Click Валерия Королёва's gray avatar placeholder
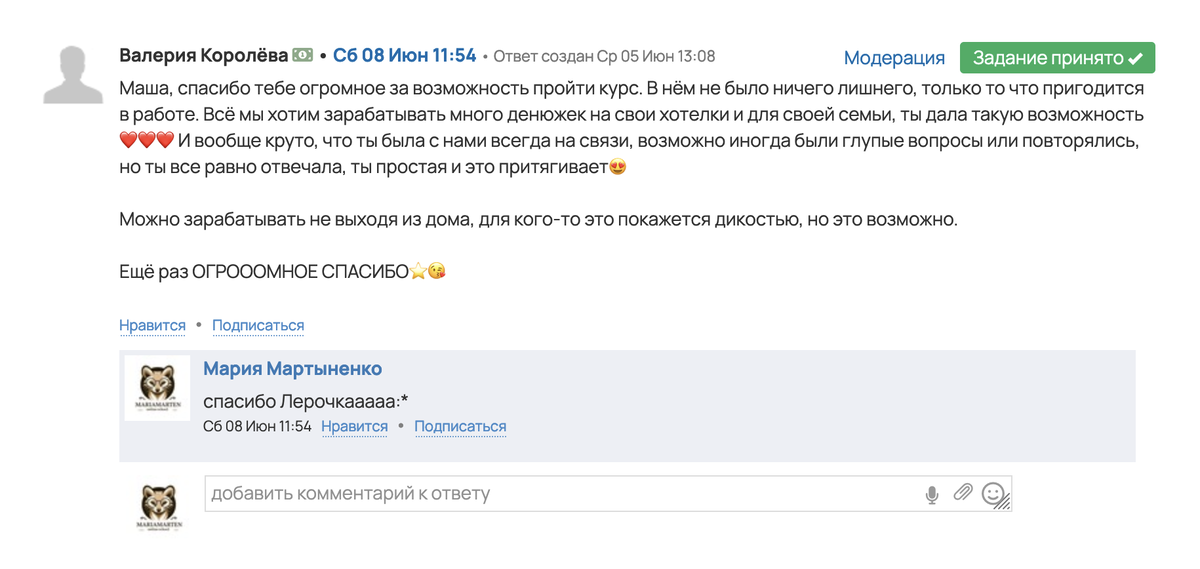The image size is (1200, 569). pyautogui.click(x=74, y=74)
